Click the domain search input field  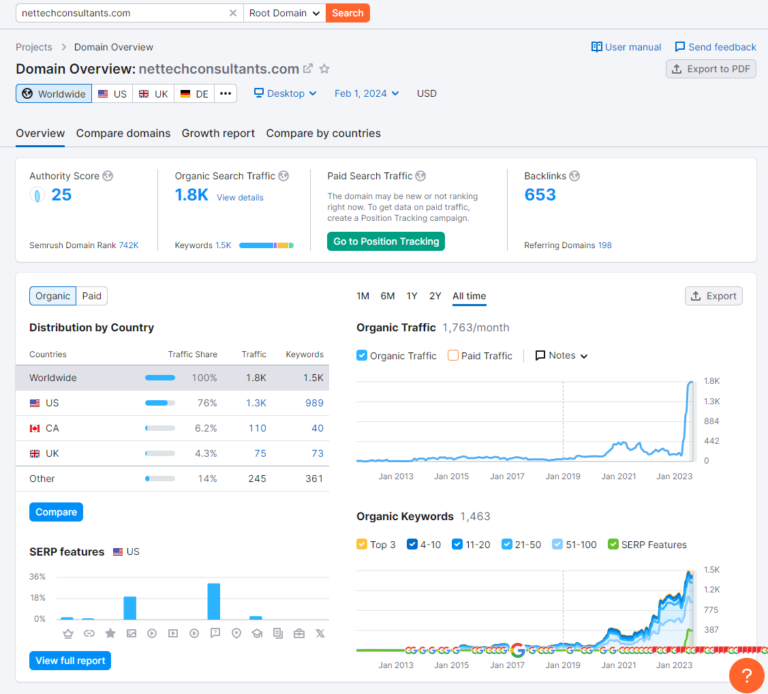(x=120, y=13)
